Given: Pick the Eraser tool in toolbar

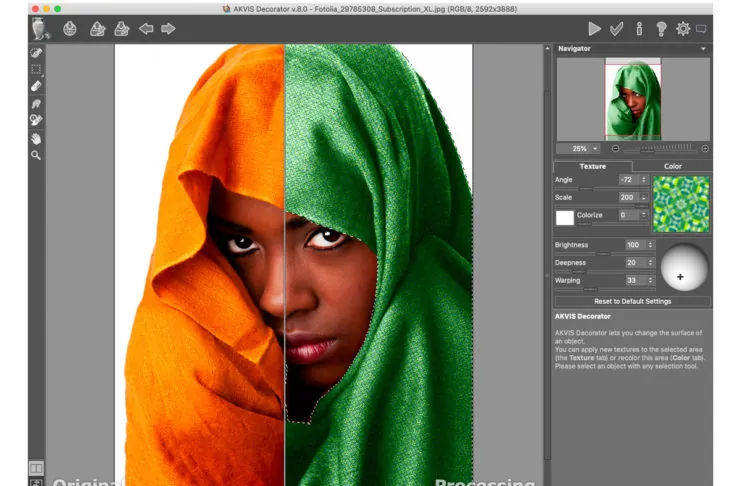Looking at the screenshot, I should point(36,86).
